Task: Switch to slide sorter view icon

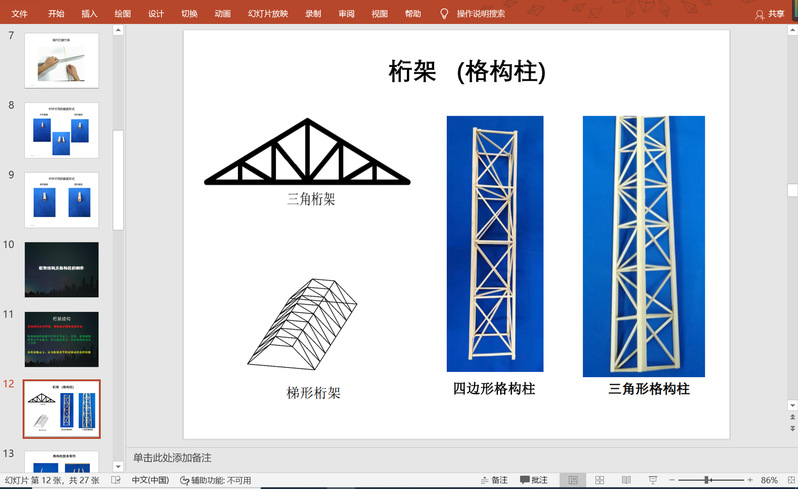Action: (598, 480)
